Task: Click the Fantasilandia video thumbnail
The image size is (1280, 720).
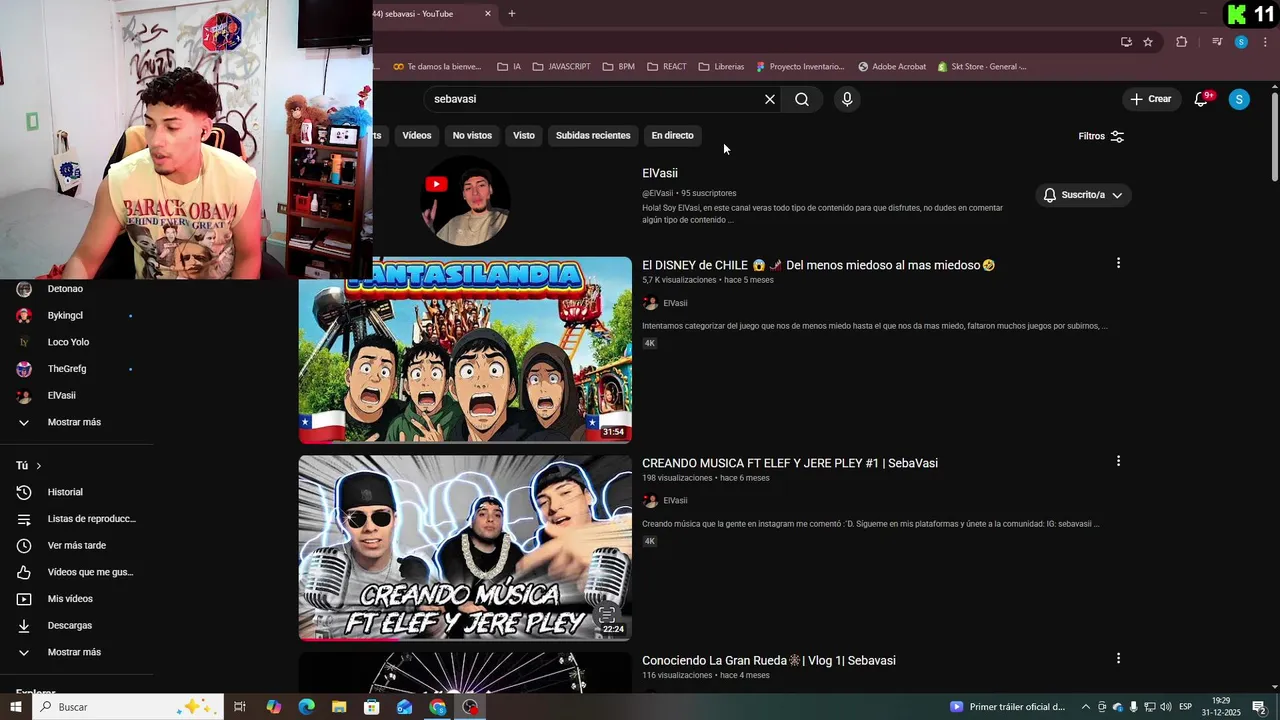Action: click(465, 349)
